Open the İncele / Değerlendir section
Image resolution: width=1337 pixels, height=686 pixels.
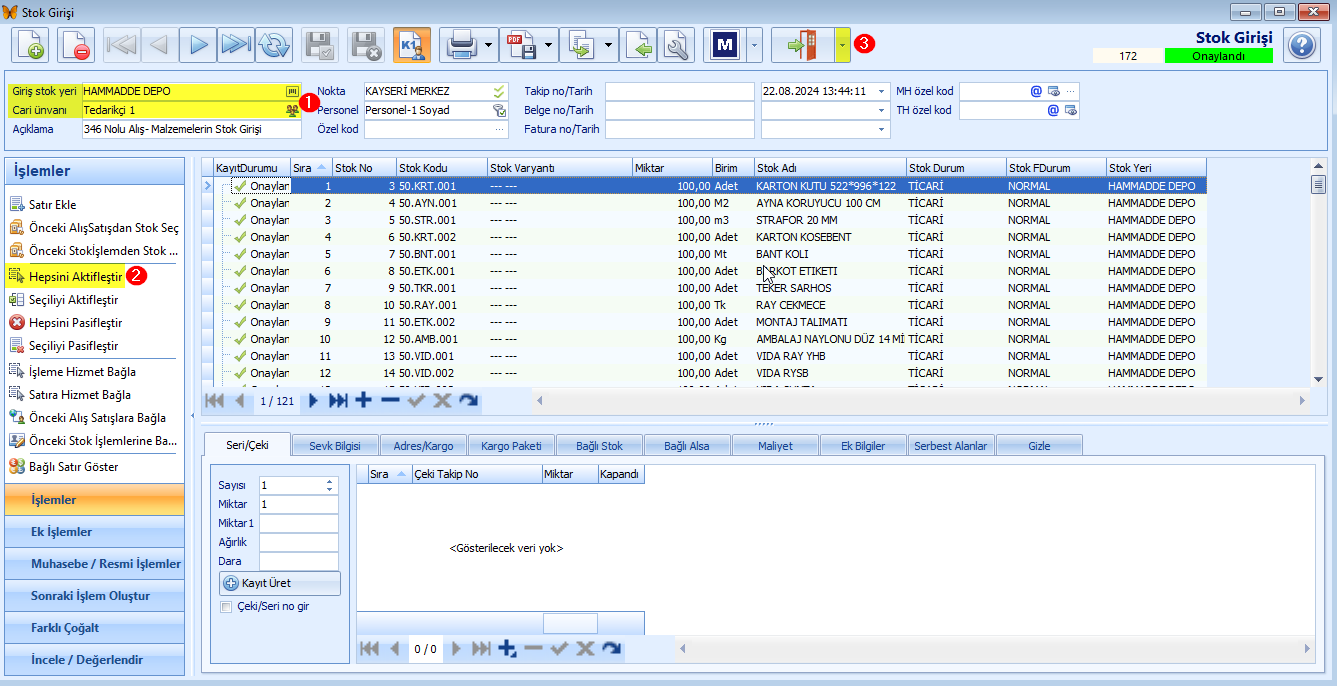[95, 660]
